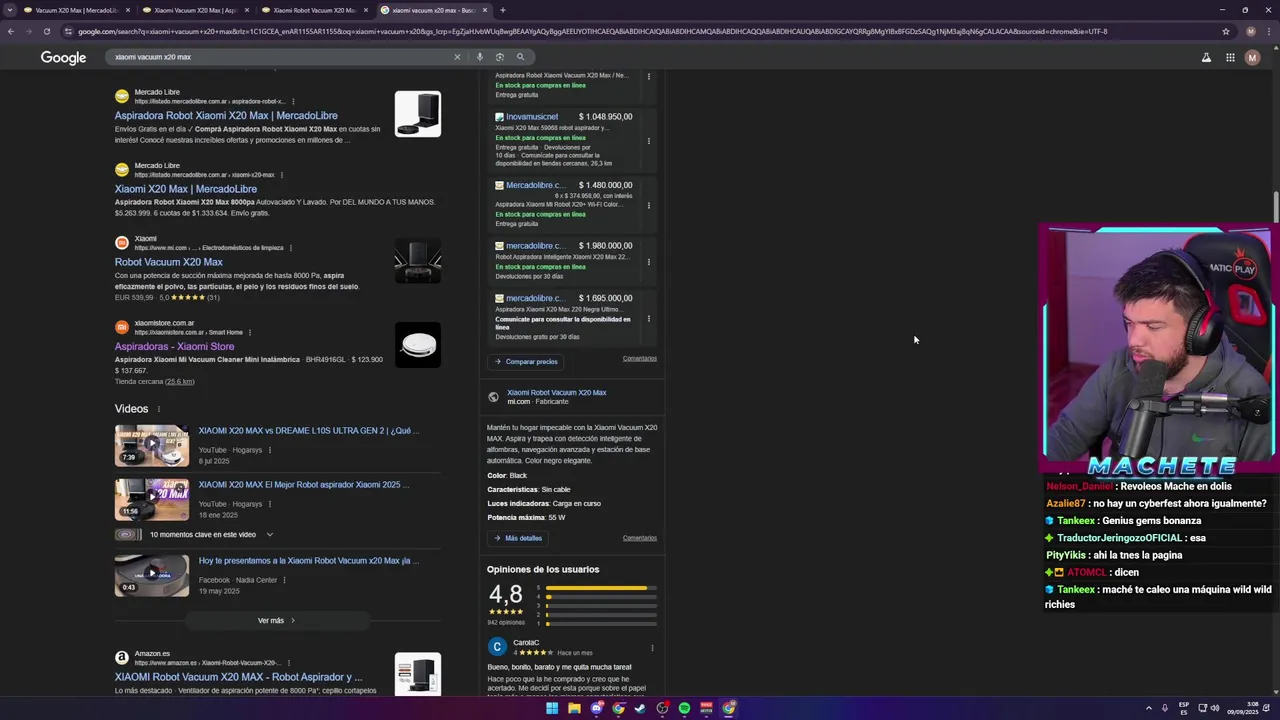
Task: Click the Google search text field
Action: (280, 57)
